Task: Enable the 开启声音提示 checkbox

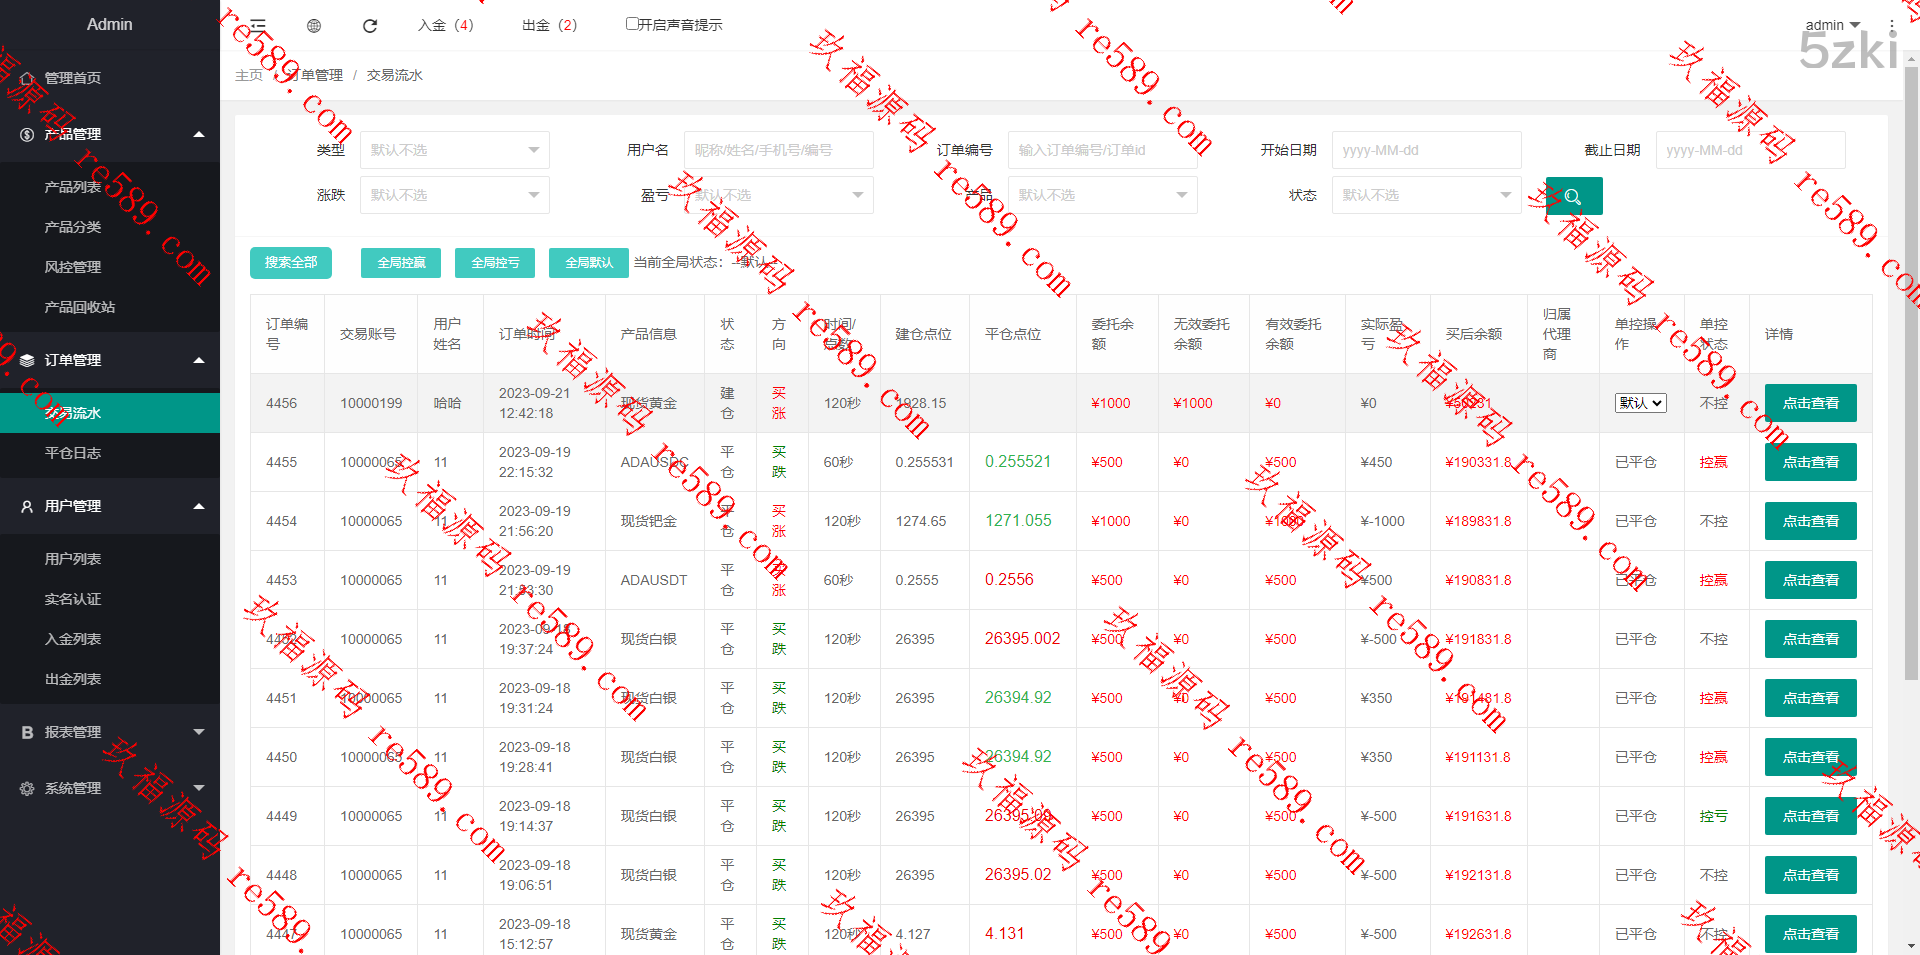Action: (x=632, y=24)
